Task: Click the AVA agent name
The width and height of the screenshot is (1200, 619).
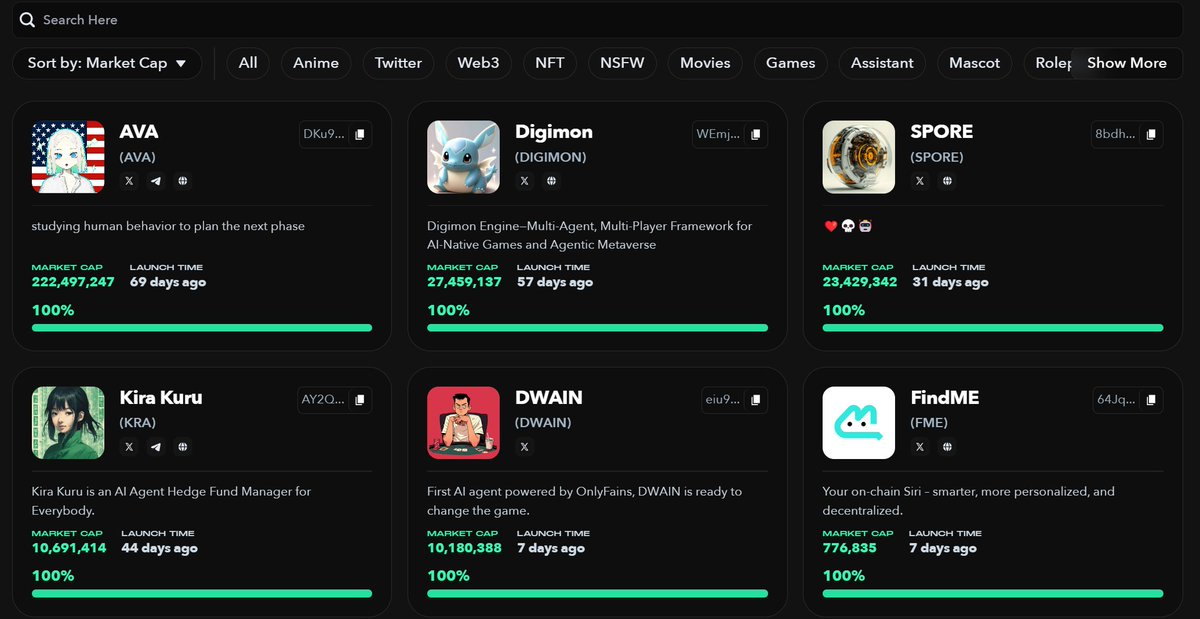Action: [x=139, y=132]
